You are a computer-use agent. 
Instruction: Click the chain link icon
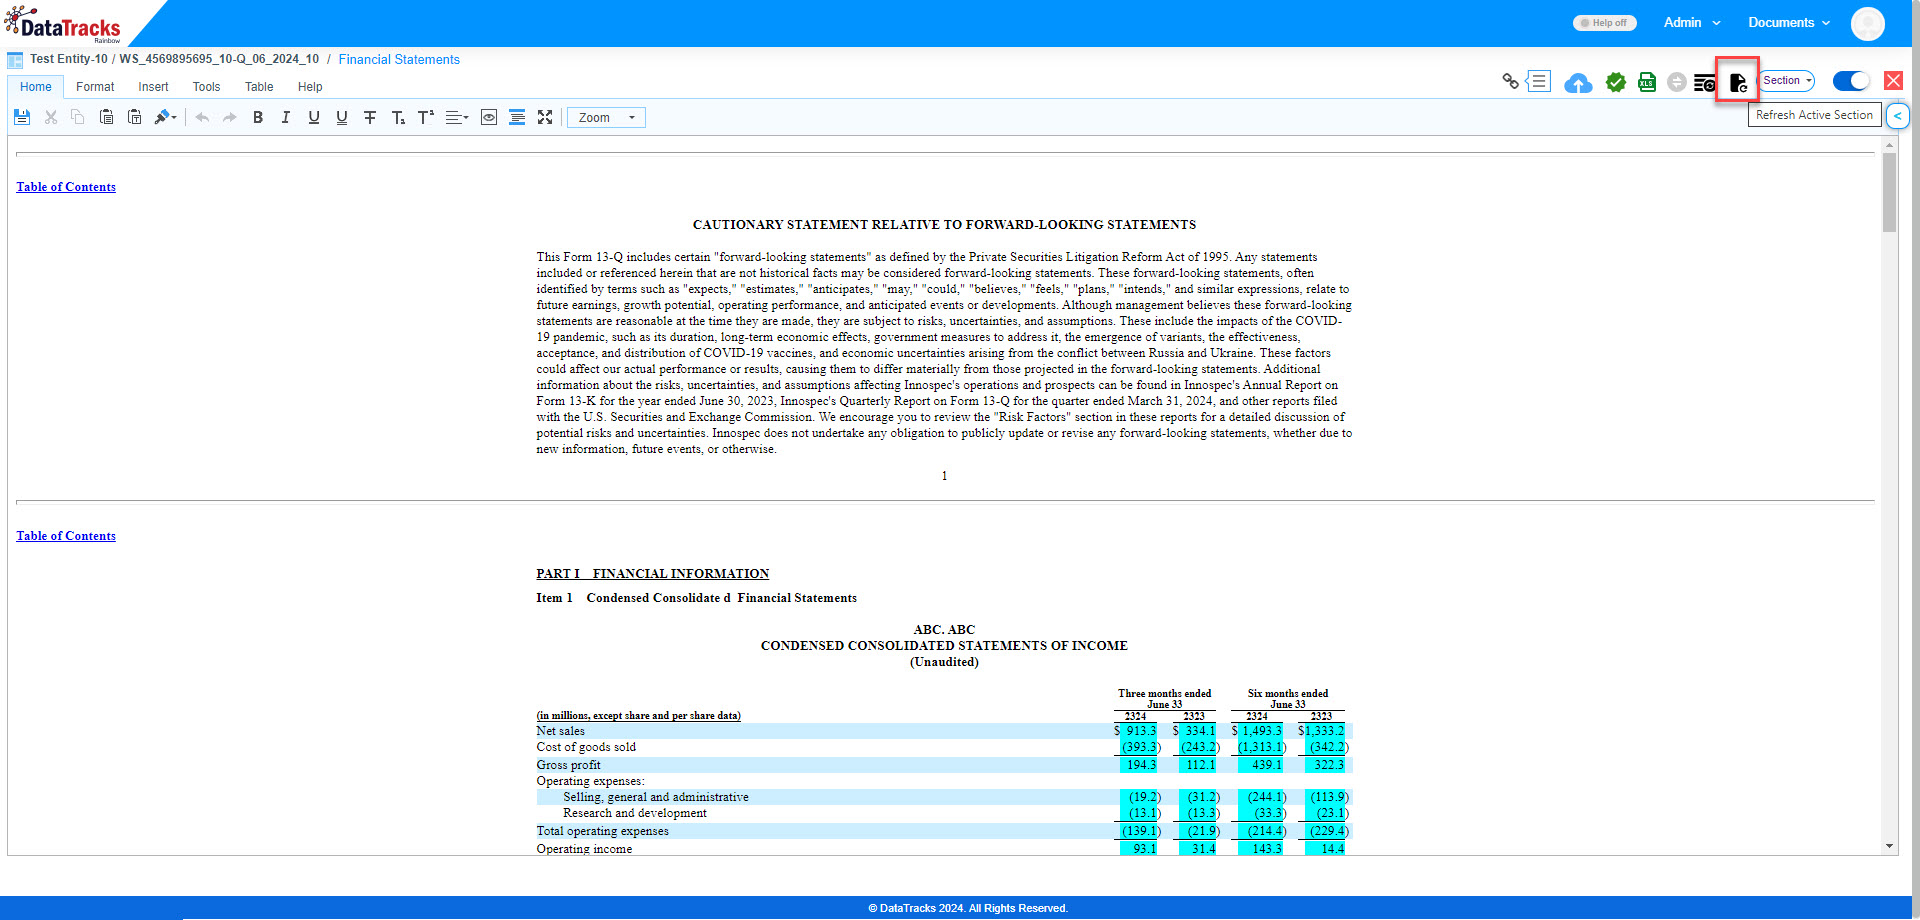click(x=1510, y=81)
